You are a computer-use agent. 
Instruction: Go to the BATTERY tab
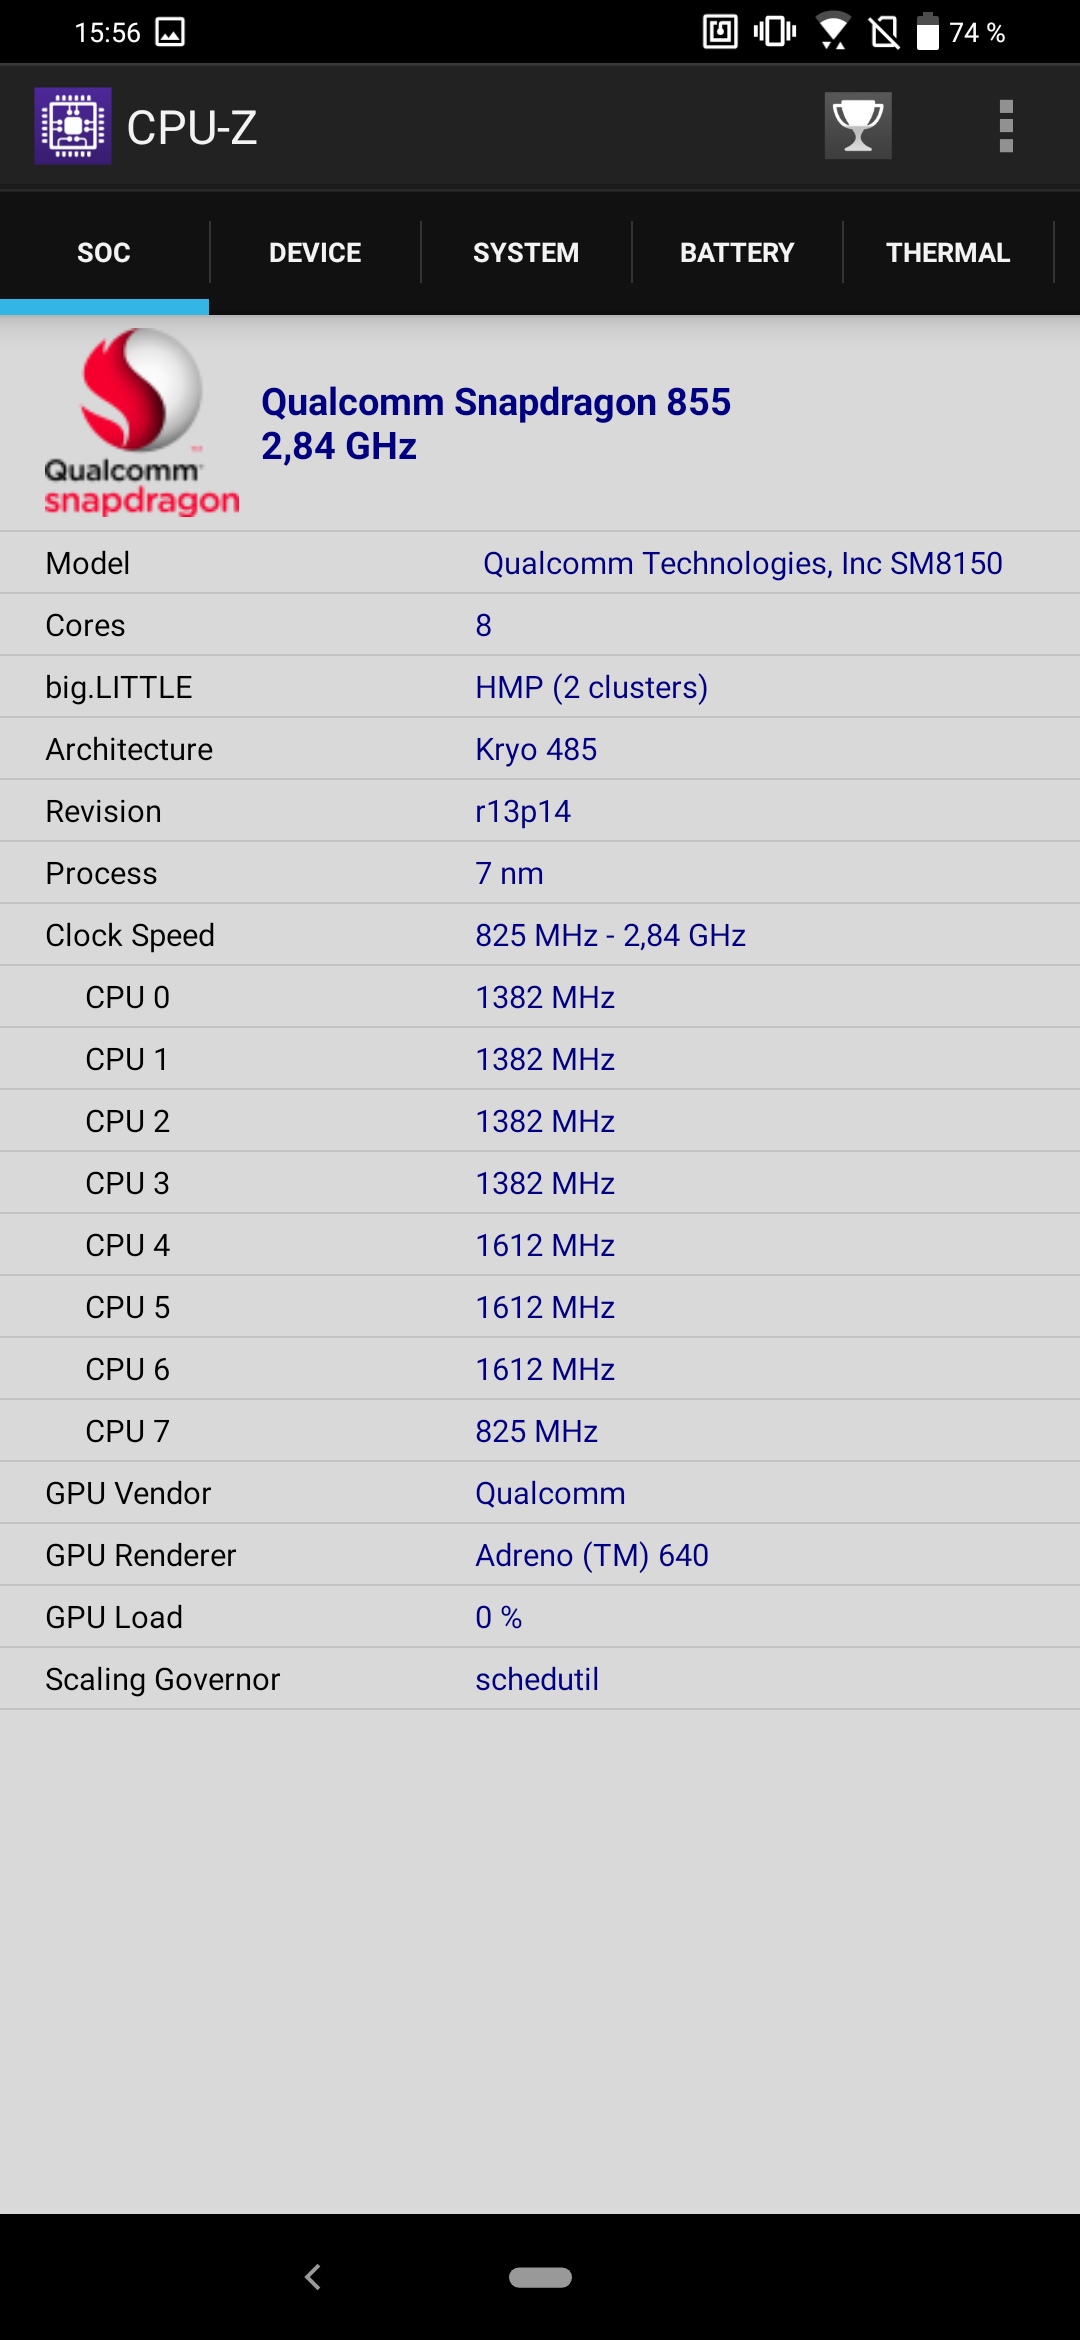coord(737,253)
